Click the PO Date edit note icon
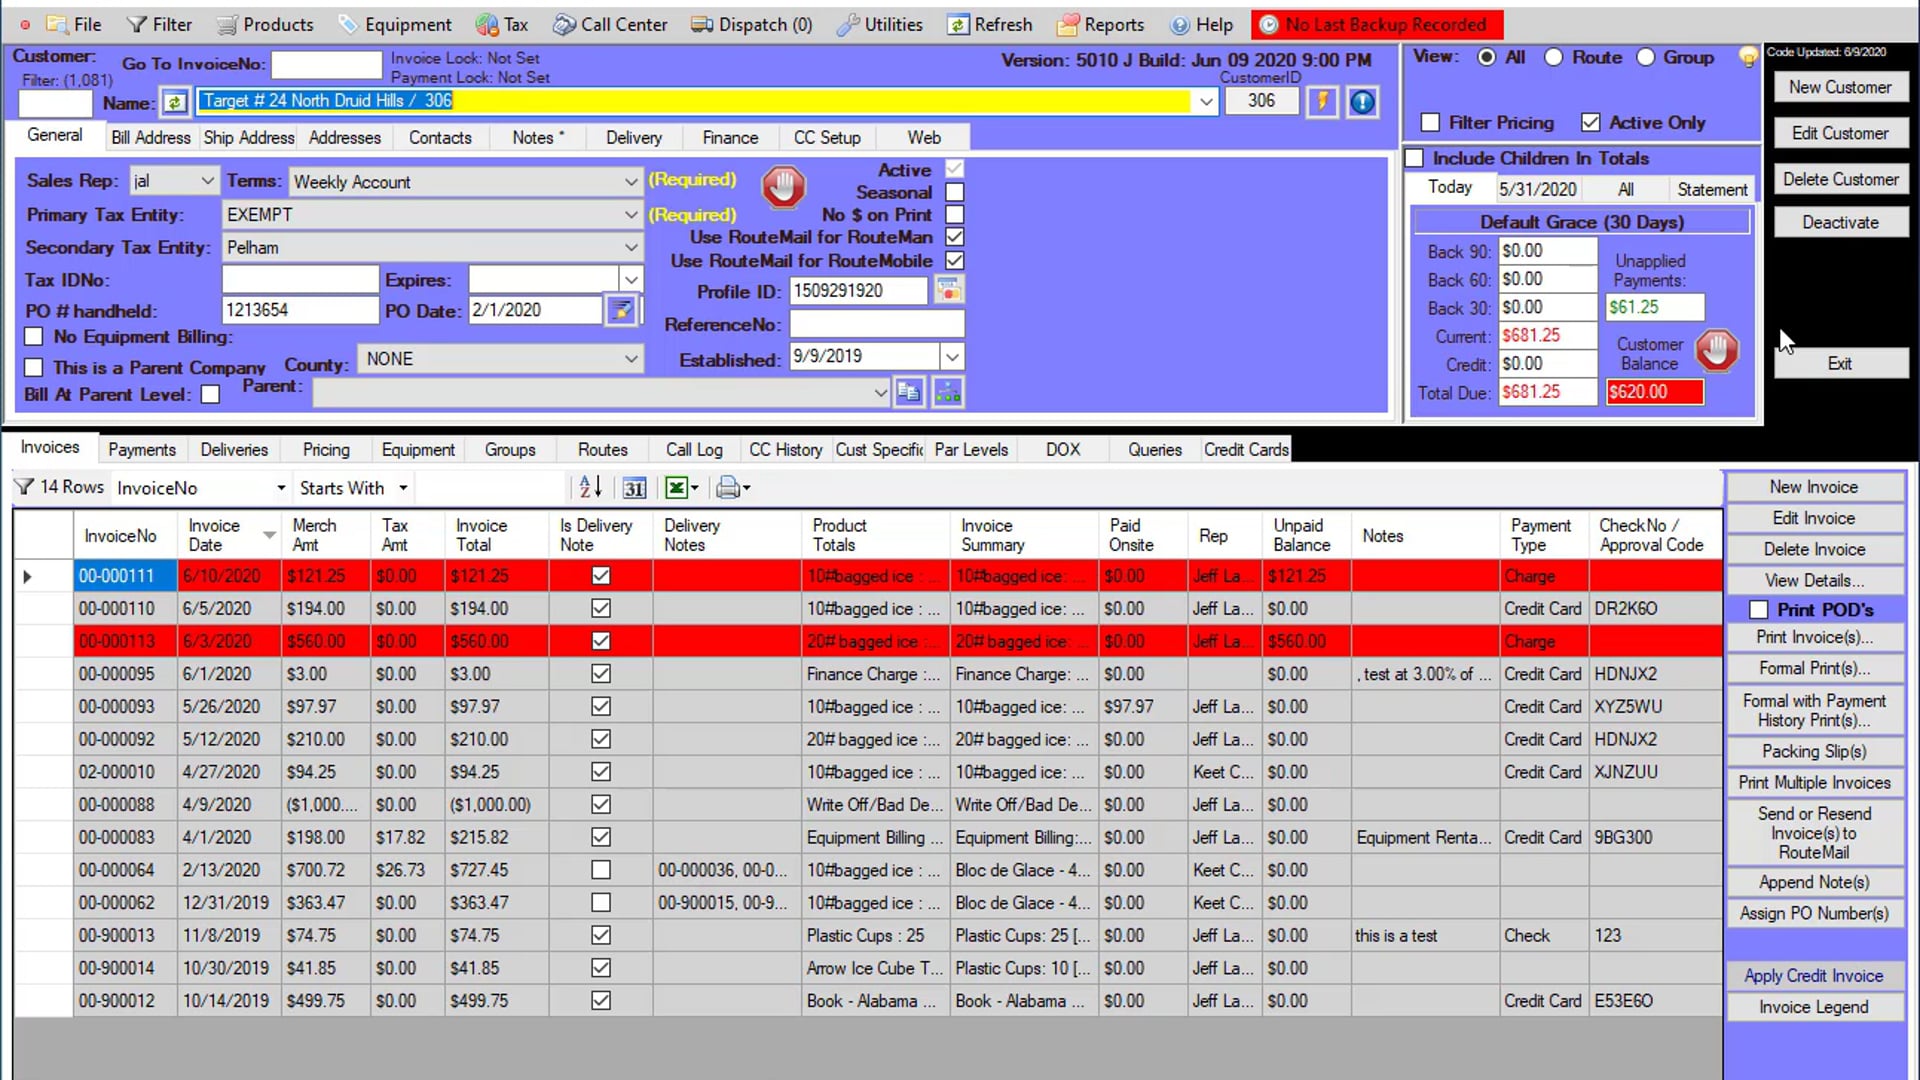The image size is (1920, 1080). [x=621, y=310]
